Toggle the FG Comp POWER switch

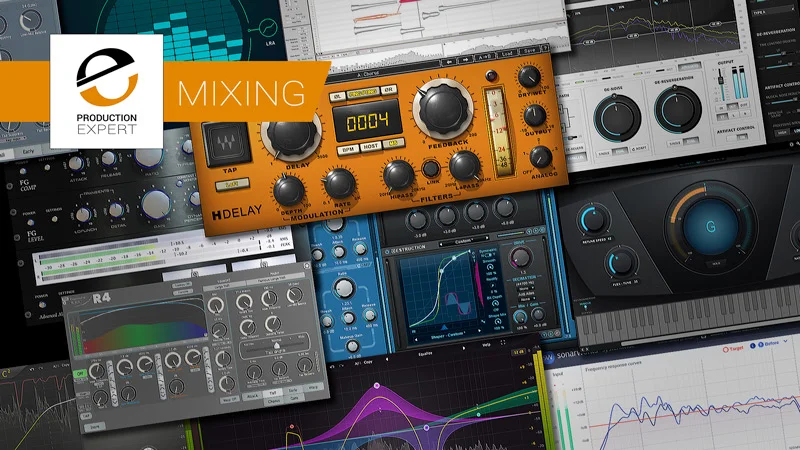click(x=22, y=172)
